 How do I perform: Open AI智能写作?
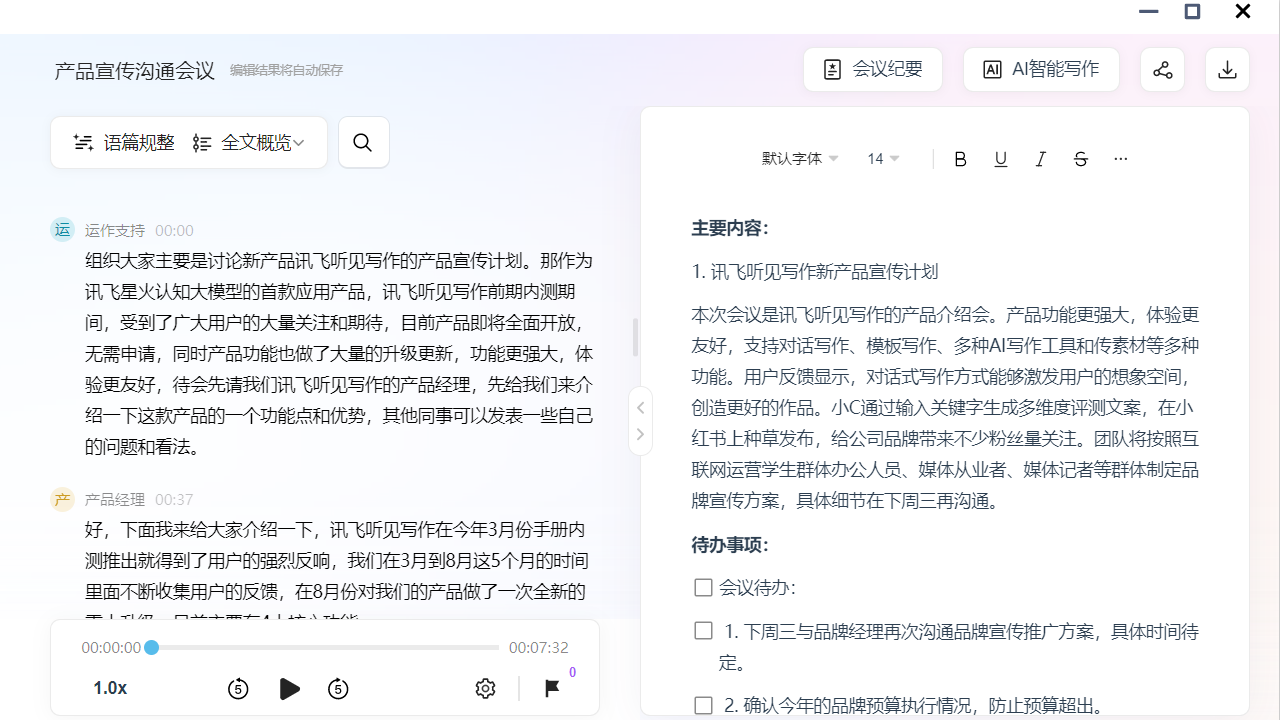[1041, 70]
